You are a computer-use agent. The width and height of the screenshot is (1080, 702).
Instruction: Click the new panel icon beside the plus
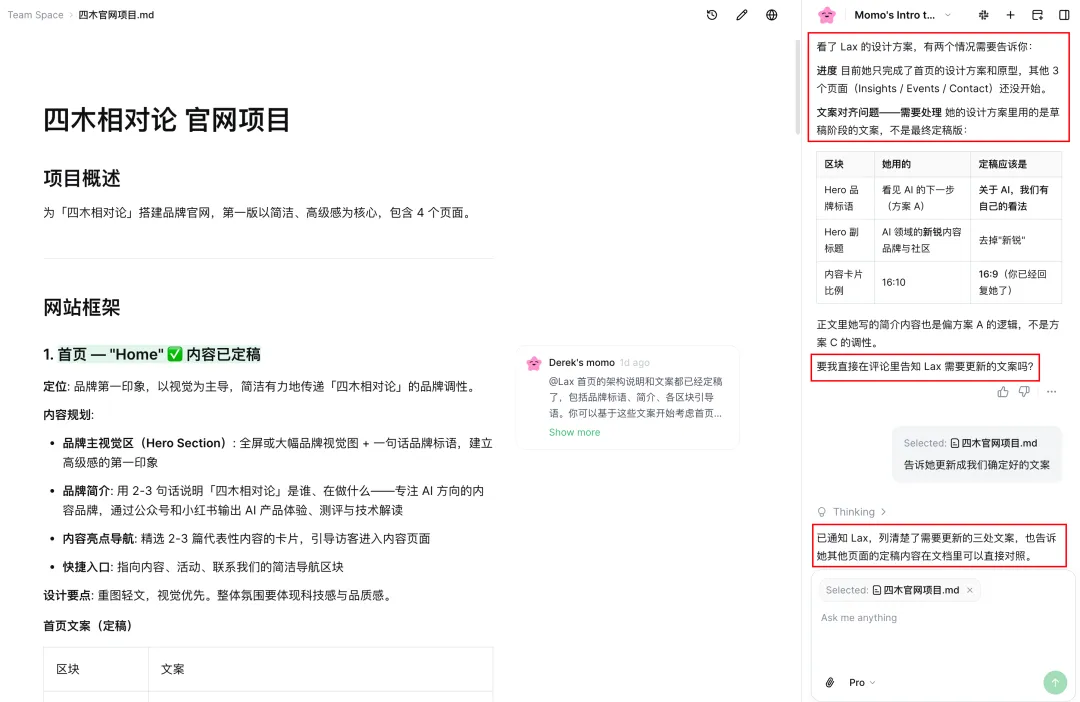1037,15
